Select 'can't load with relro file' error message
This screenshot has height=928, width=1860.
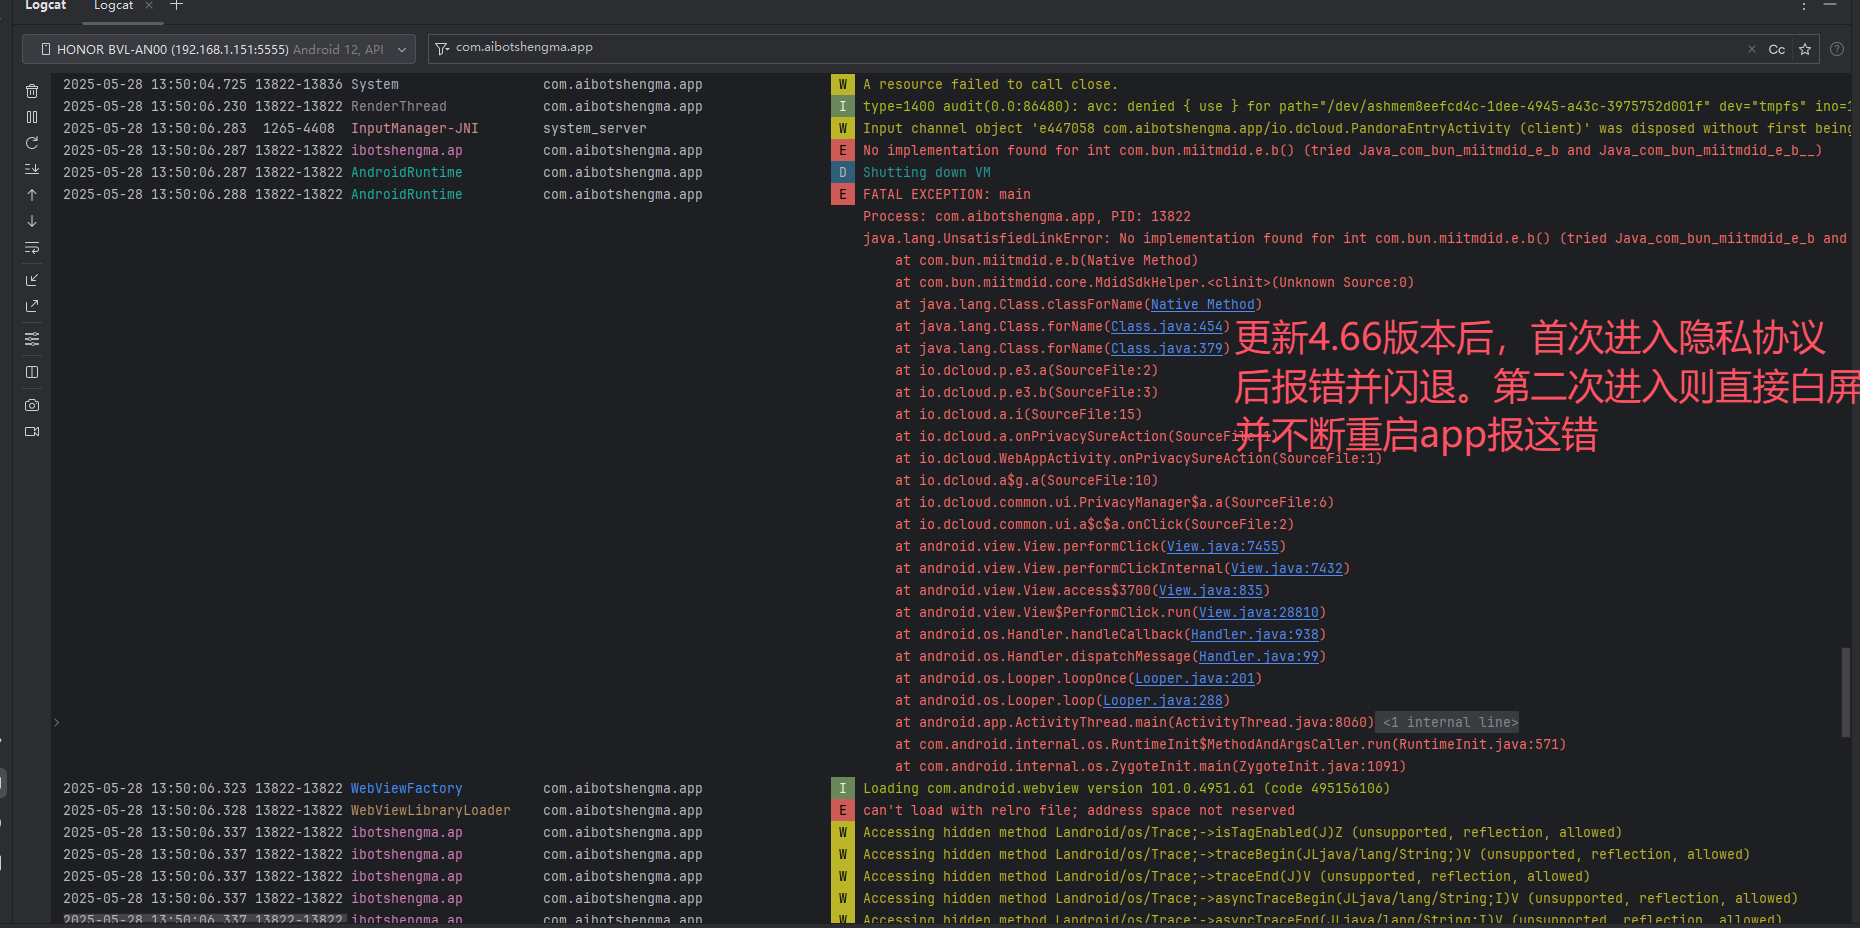coord(1078,810)
